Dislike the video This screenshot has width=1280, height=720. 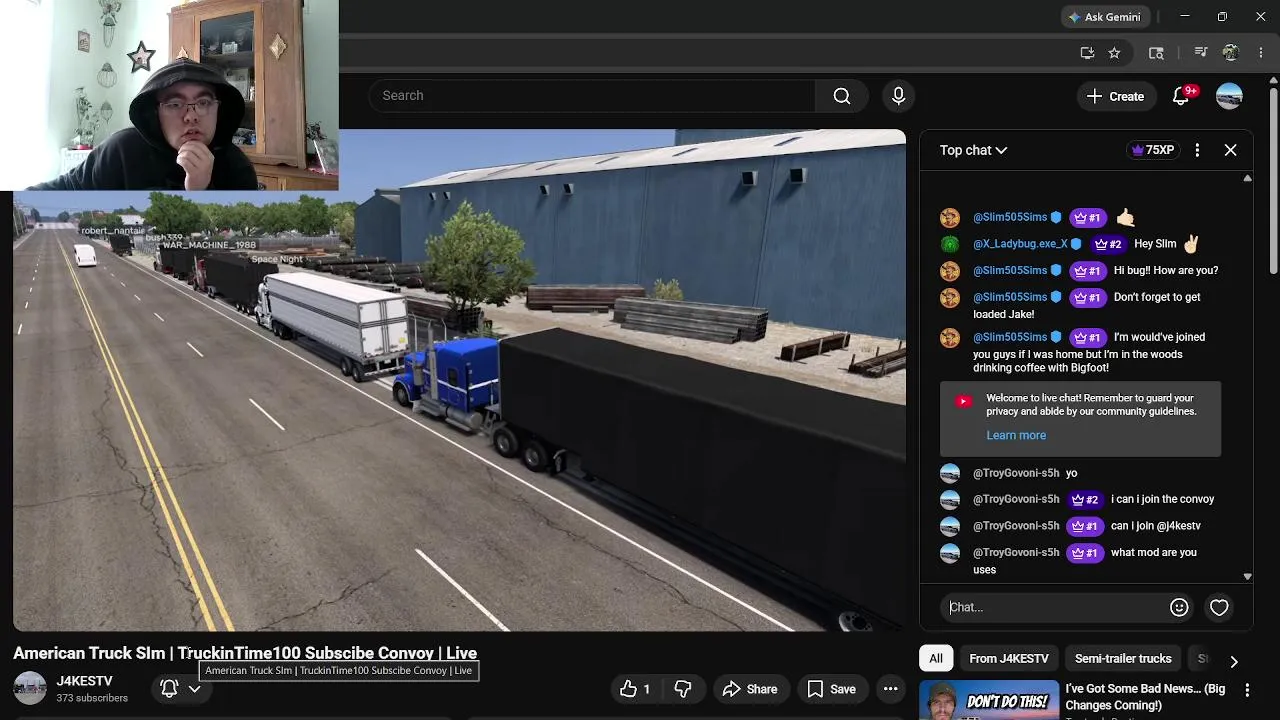click(x=683, y=689)
